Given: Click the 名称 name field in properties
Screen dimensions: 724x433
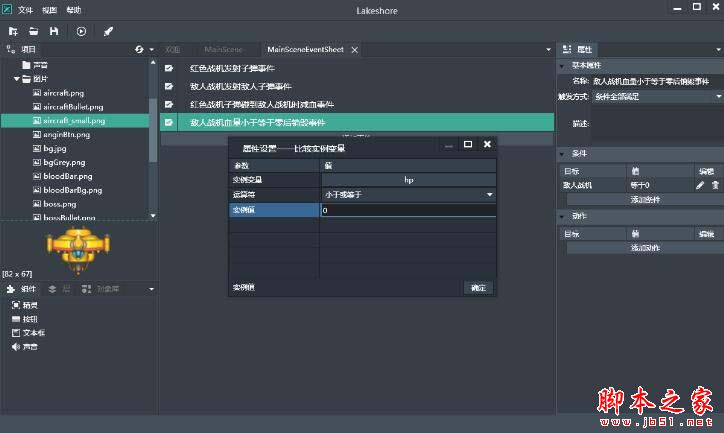Looking at the screenshot, I should click(658, 81).
